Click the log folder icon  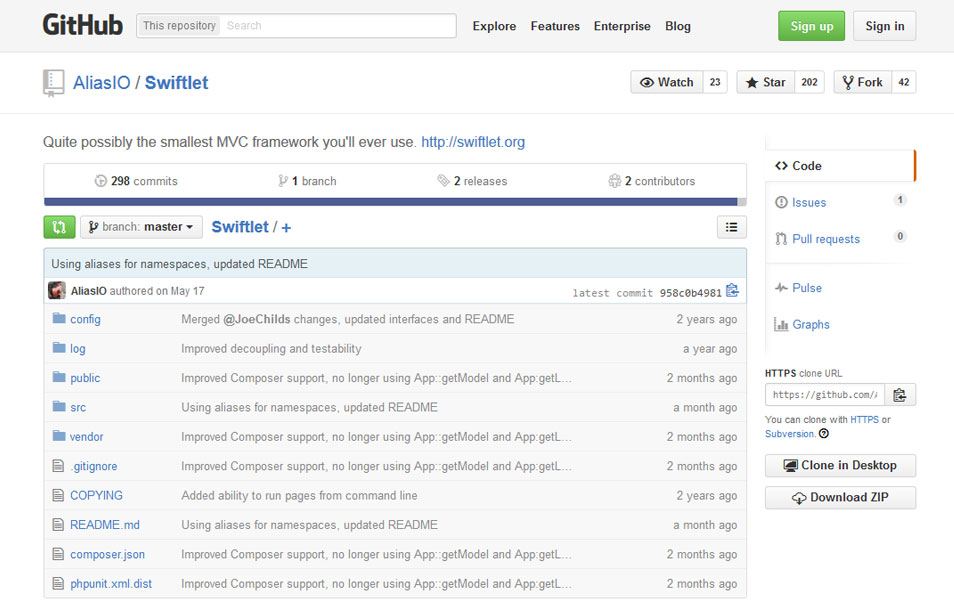click(x=59, y=347)
